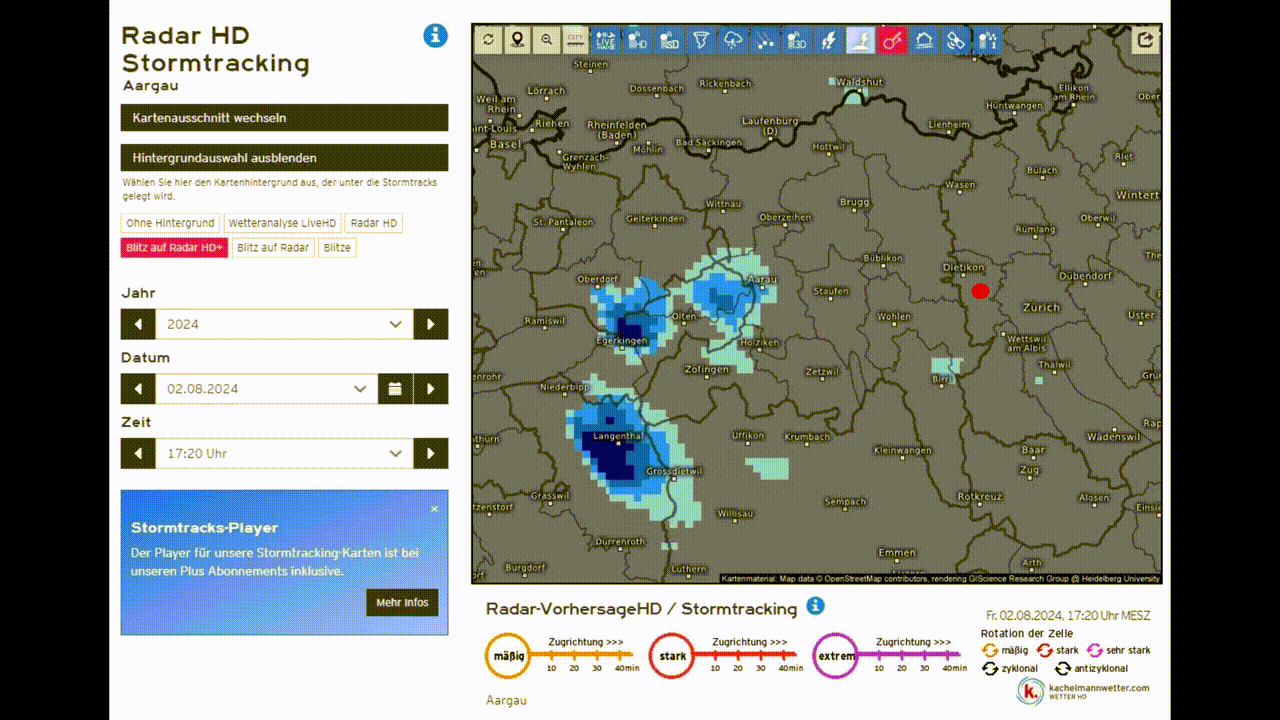Screen dimensions: 1280x720
Task: Switch background to 'Wetteranalyse LiveHD'
Action: click(x=283, y=223)
